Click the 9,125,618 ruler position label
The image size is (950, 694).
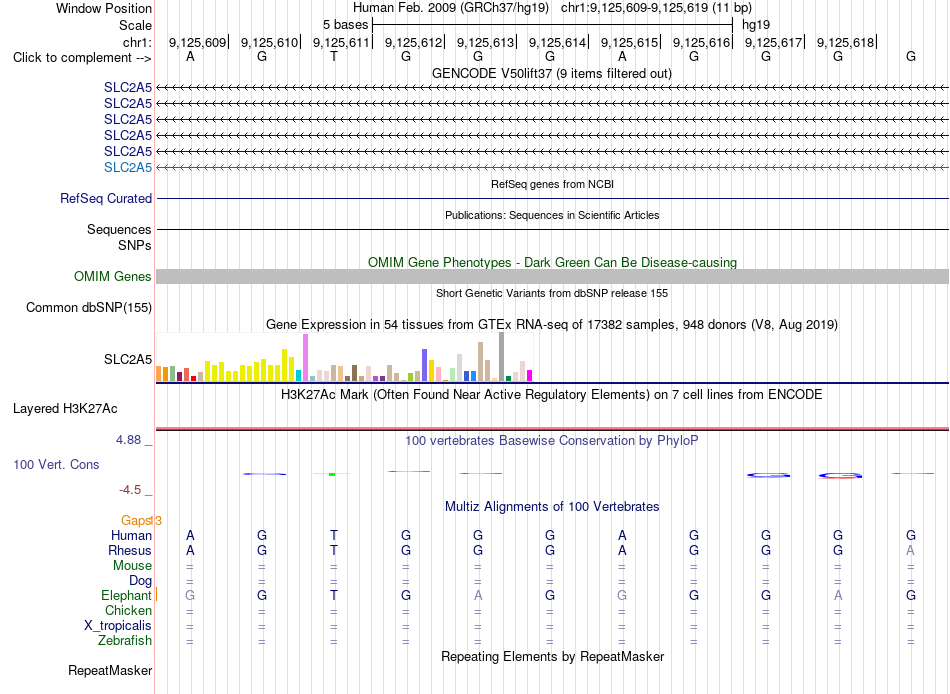point(845,42)
